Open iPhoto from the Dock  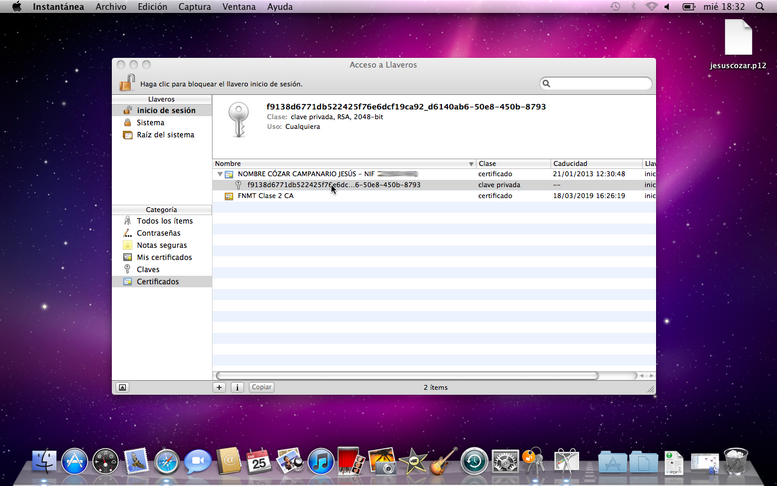pyautogui.click(x=382, y=461)
